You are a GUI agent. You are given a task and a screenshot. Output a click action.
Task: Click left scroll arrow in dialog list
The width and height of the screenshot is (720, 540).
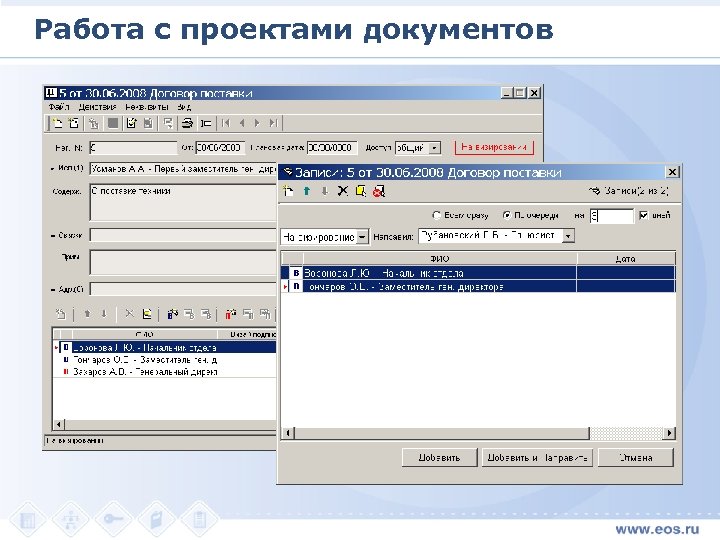point(288,433)
